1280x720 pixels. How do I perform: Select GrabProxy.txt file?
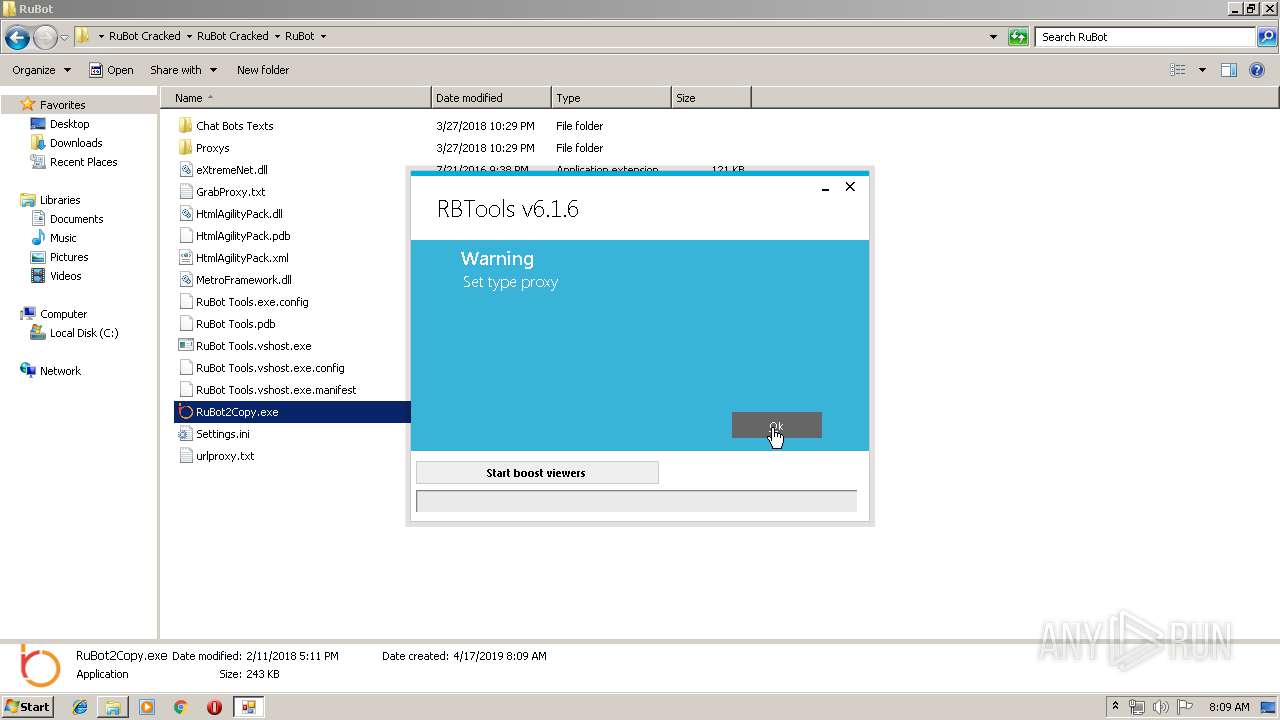(x=230, y=192)
